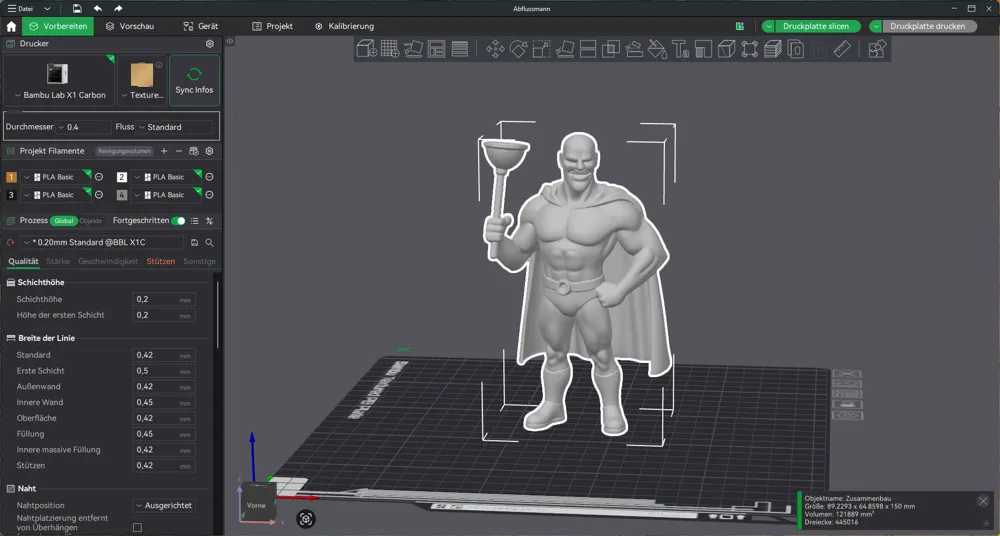The height and width of the screenshot is (536, 1000).
Task: Open the Durchmesser nozzle diameter dropdown
Action: (x=84, y=127)
